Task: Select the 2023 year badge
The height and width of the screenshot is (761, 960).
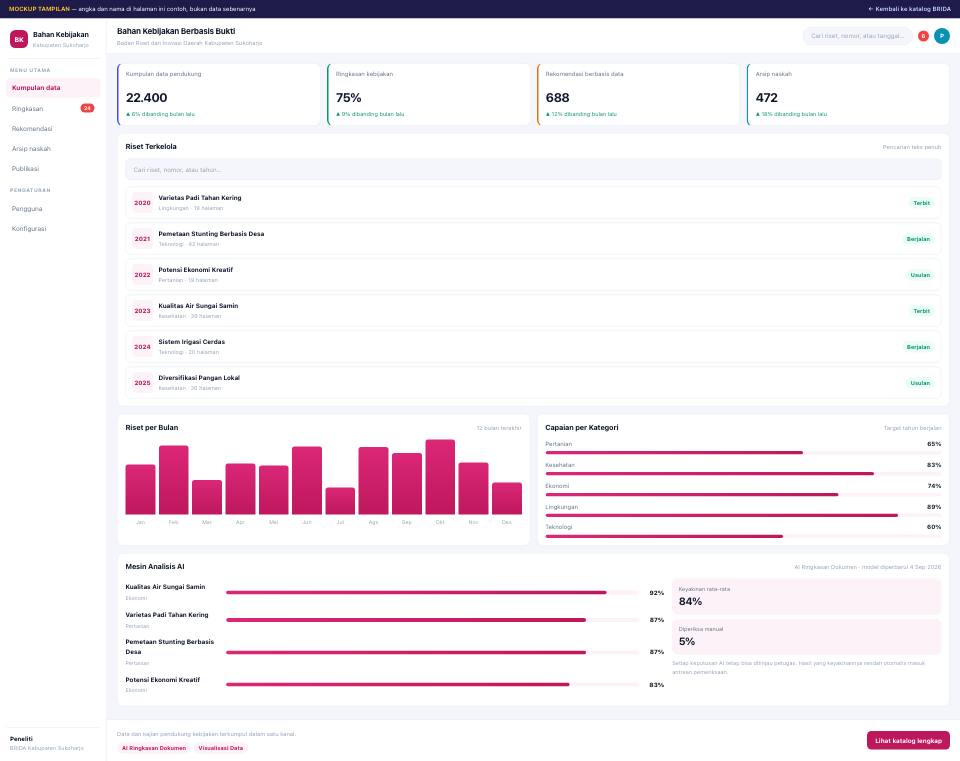Action: (142, 311)
